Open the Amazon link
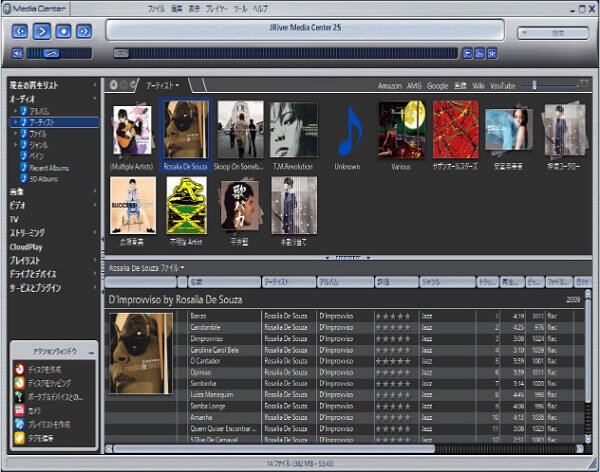The height and width of the screenshot is (472, 600). pos(390,86)
